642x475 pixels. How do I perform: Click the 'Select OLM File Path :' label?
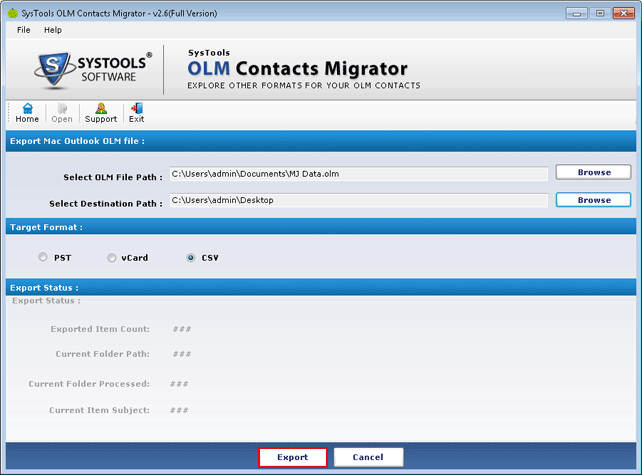(x=113, y=177)
